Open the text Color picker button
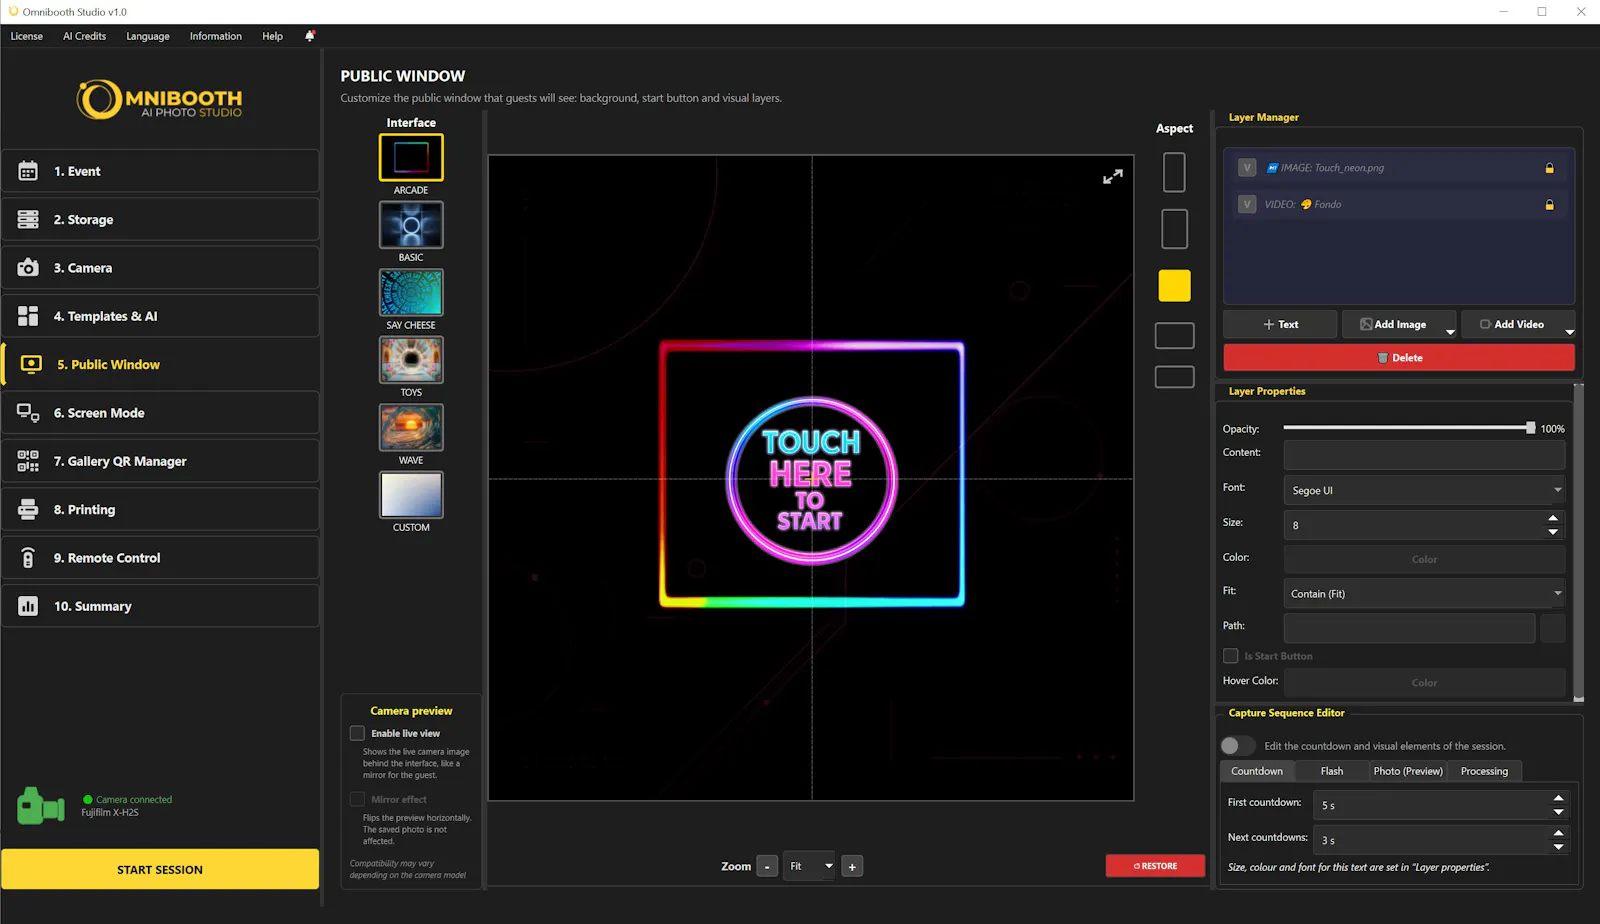The width and height of the screenshot is (1600, 924). 1424,559
